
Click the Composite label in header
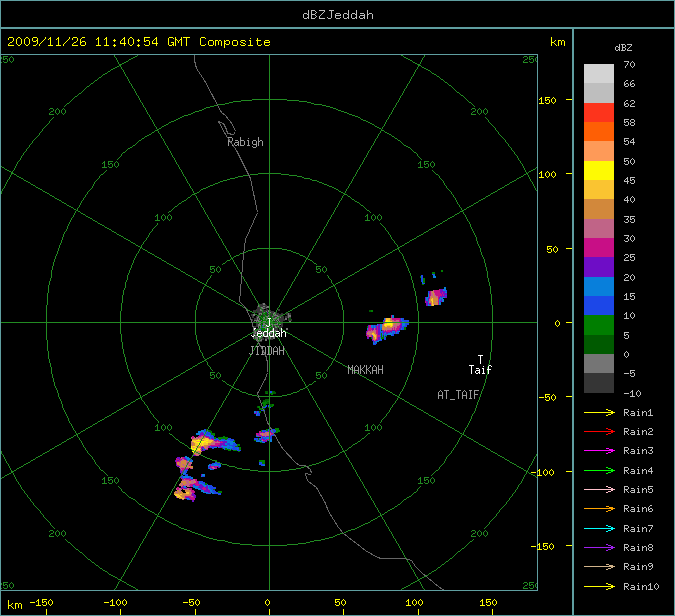click(x=235, y=42)
